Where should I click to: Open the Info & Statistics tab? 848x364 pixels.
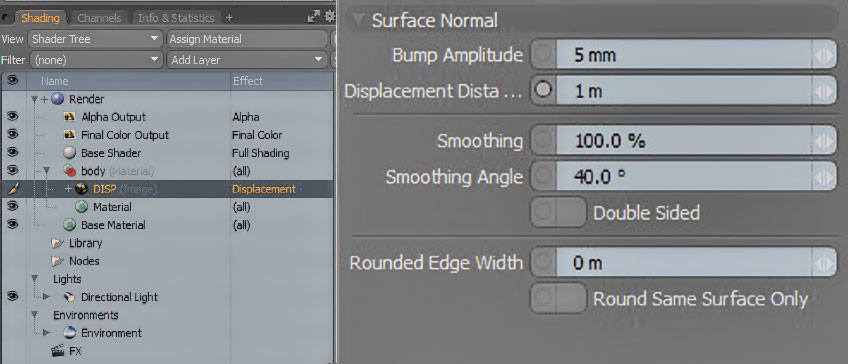pos(176,18)
